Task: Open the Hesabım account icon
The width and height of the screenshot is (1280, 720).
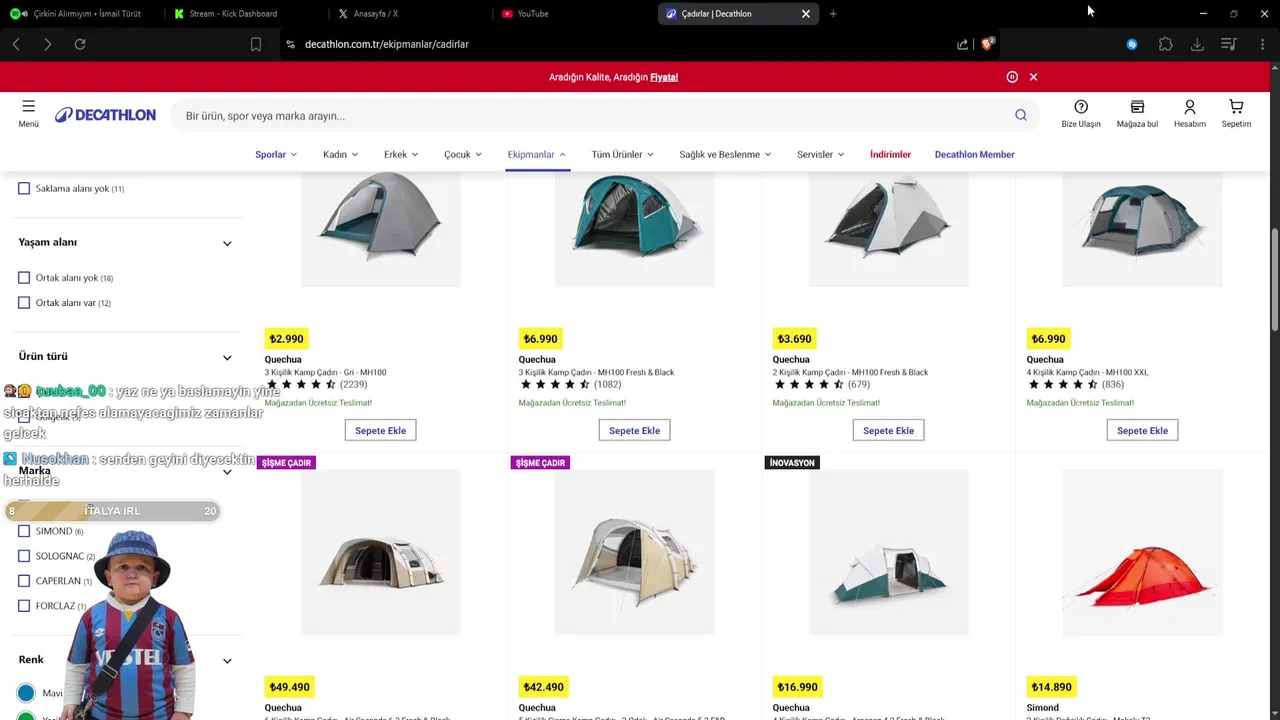Action: (x=1189, y=108)
